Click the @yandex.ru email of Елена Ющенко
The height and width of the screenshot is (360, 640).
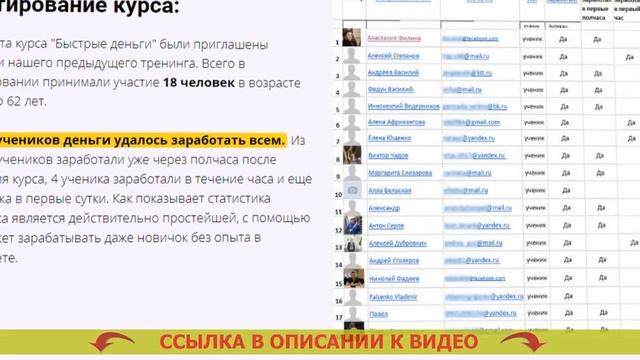click(469, 138)
